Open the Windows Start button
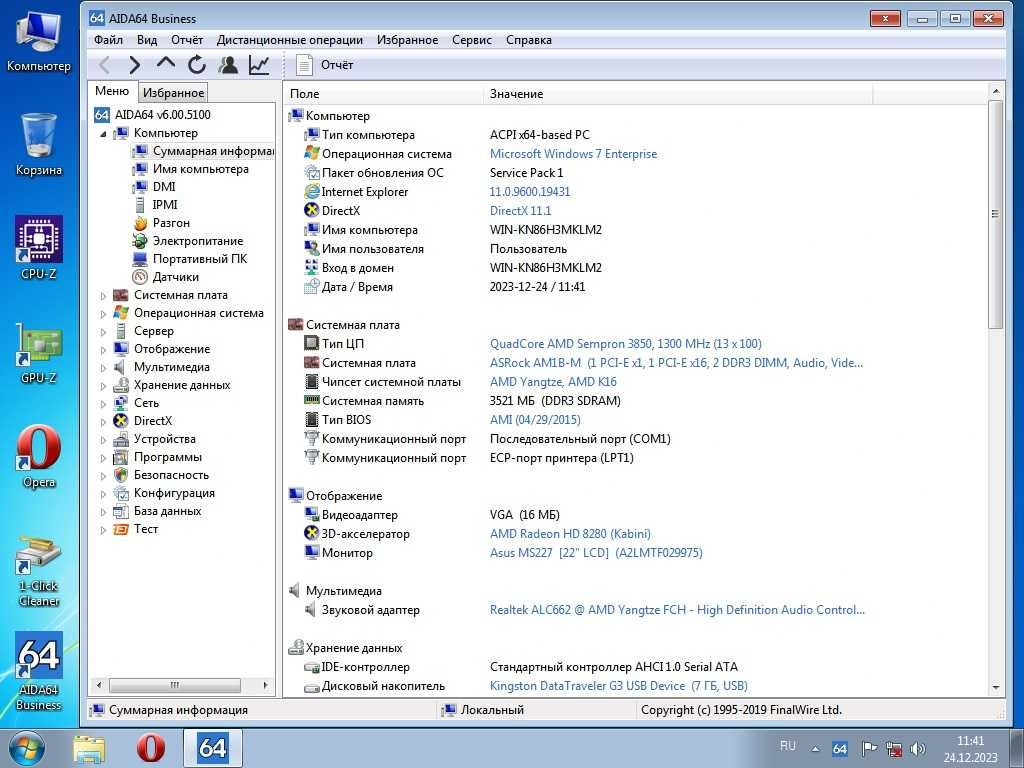The image size is (1024, 768). coord(27,748)
